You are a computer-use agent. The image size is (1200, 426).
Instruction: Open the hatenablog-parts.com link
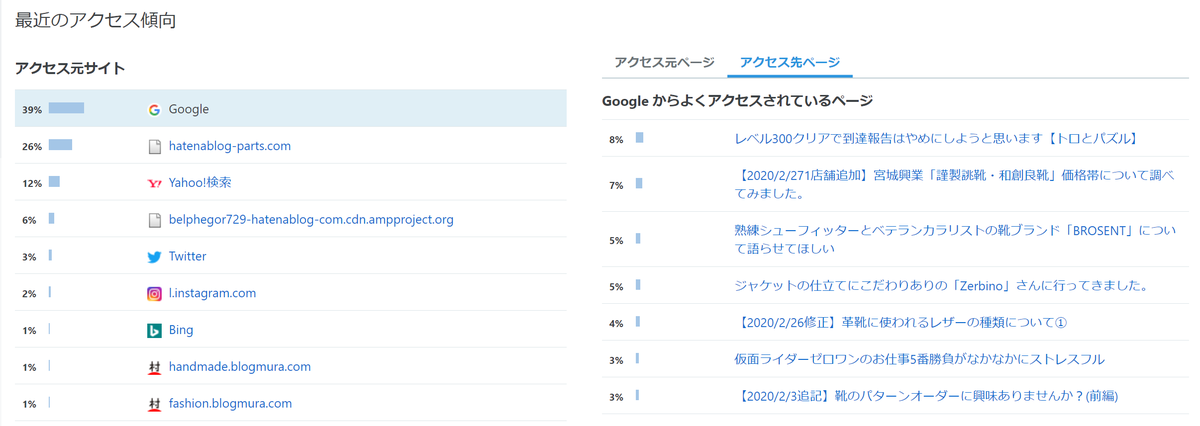tap(230, 146)
